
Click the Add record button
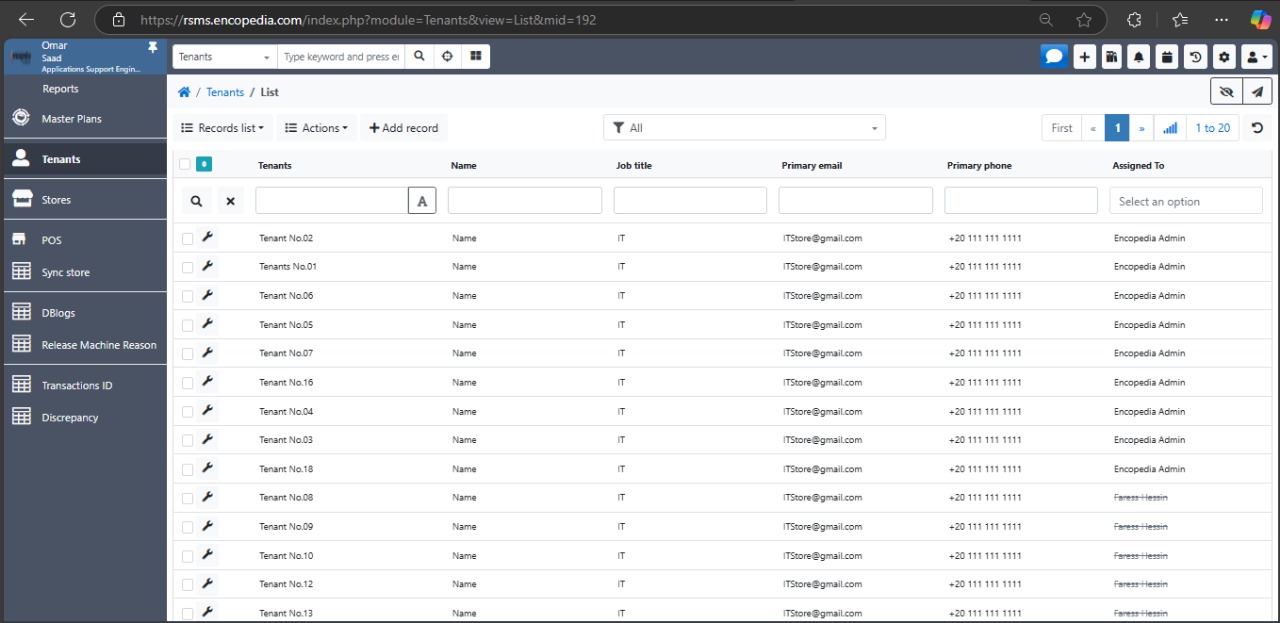[404, 128]
